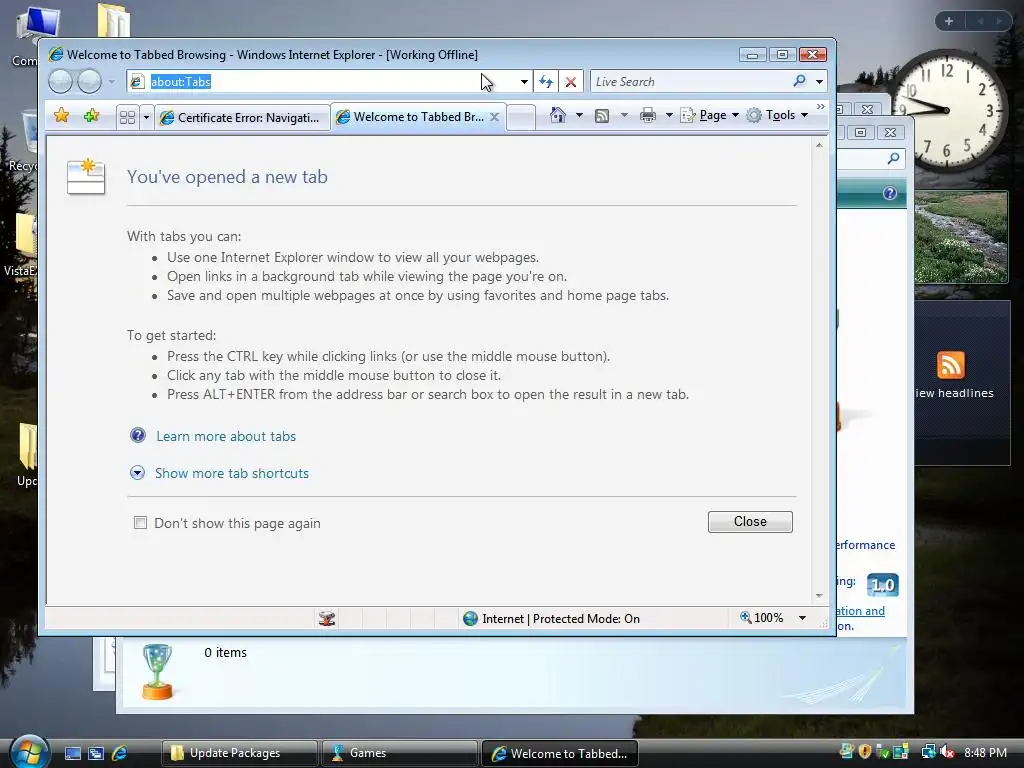Click Welcome to Tabbed taskbar button

pos(560,753)
